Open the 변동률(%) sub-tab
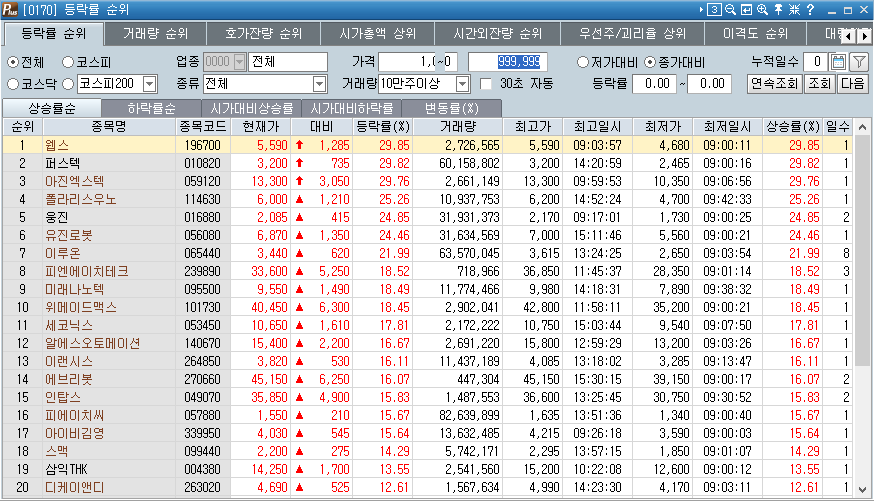 point(451,108)
